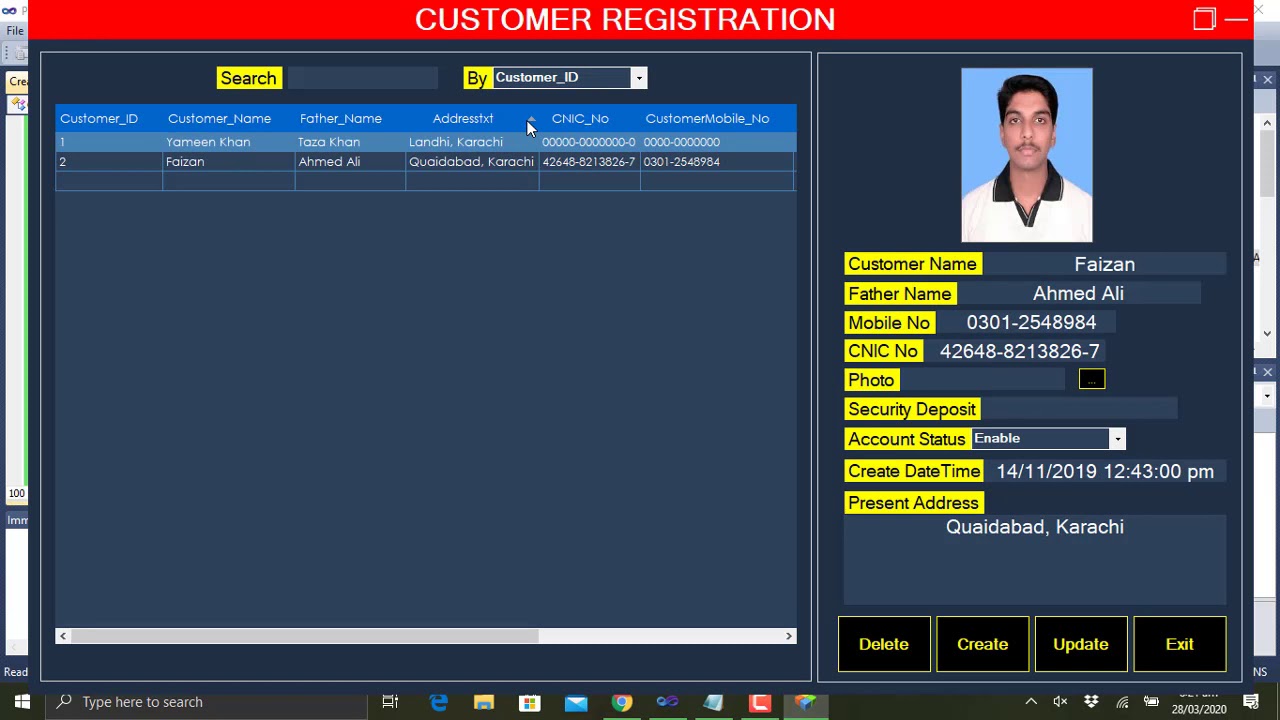Open the network tray icon
The image size is (1280, 720).
pos(1122,702)
